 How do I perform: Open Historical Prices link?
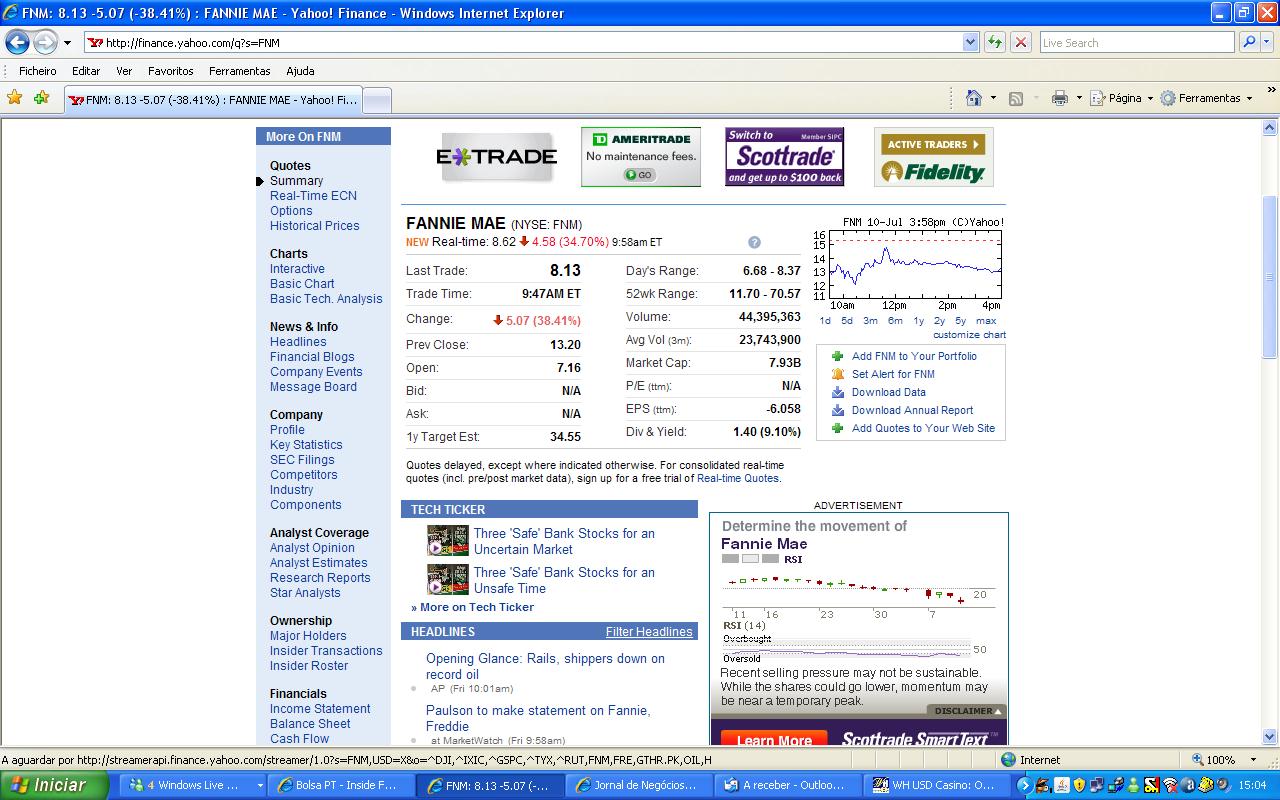point(315,226)
